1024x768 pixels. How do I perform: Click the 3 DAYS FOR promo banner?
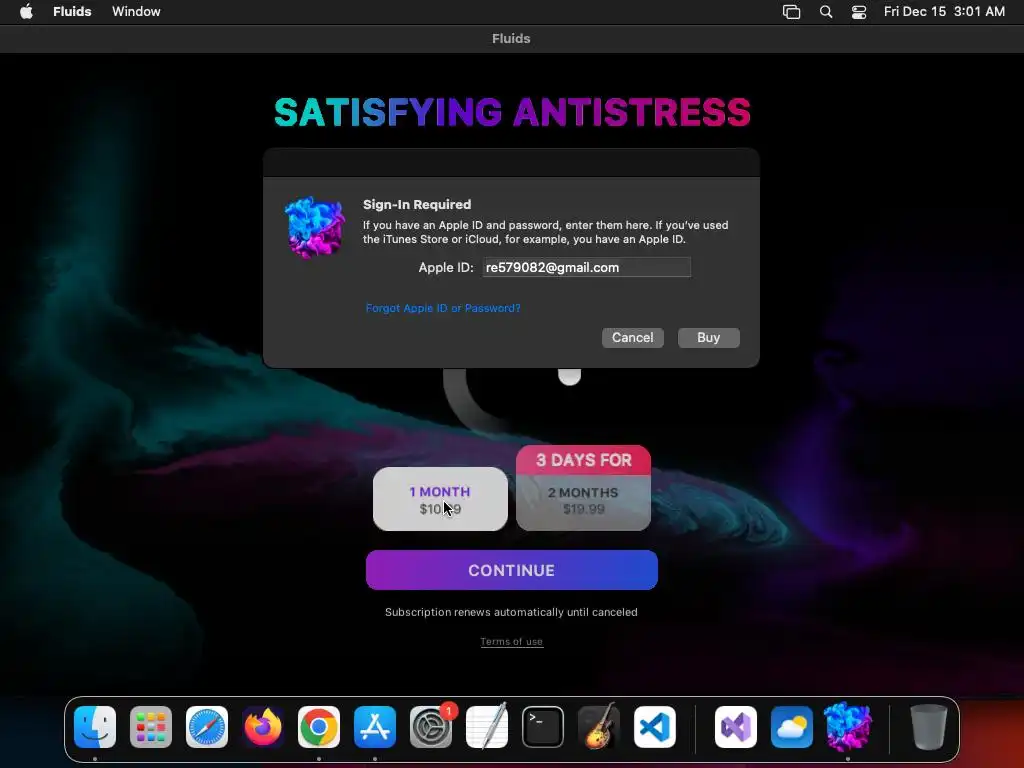584,460
